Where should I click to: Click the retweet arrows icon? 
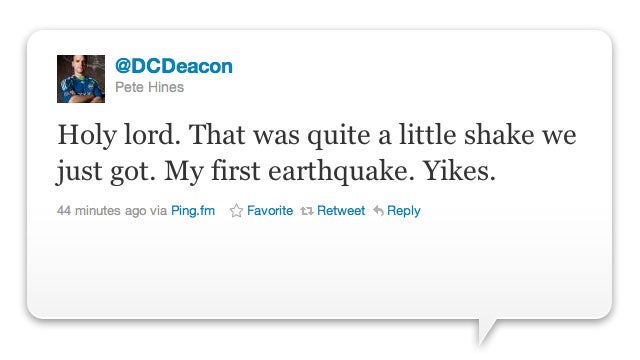point(307,211)
